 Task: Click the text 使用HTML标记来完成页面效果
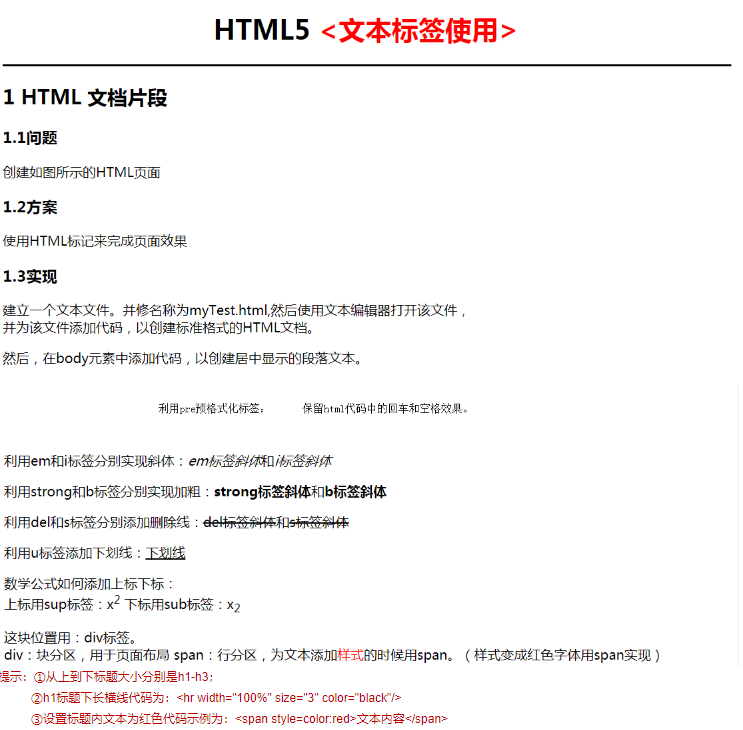tap(95, 241)
